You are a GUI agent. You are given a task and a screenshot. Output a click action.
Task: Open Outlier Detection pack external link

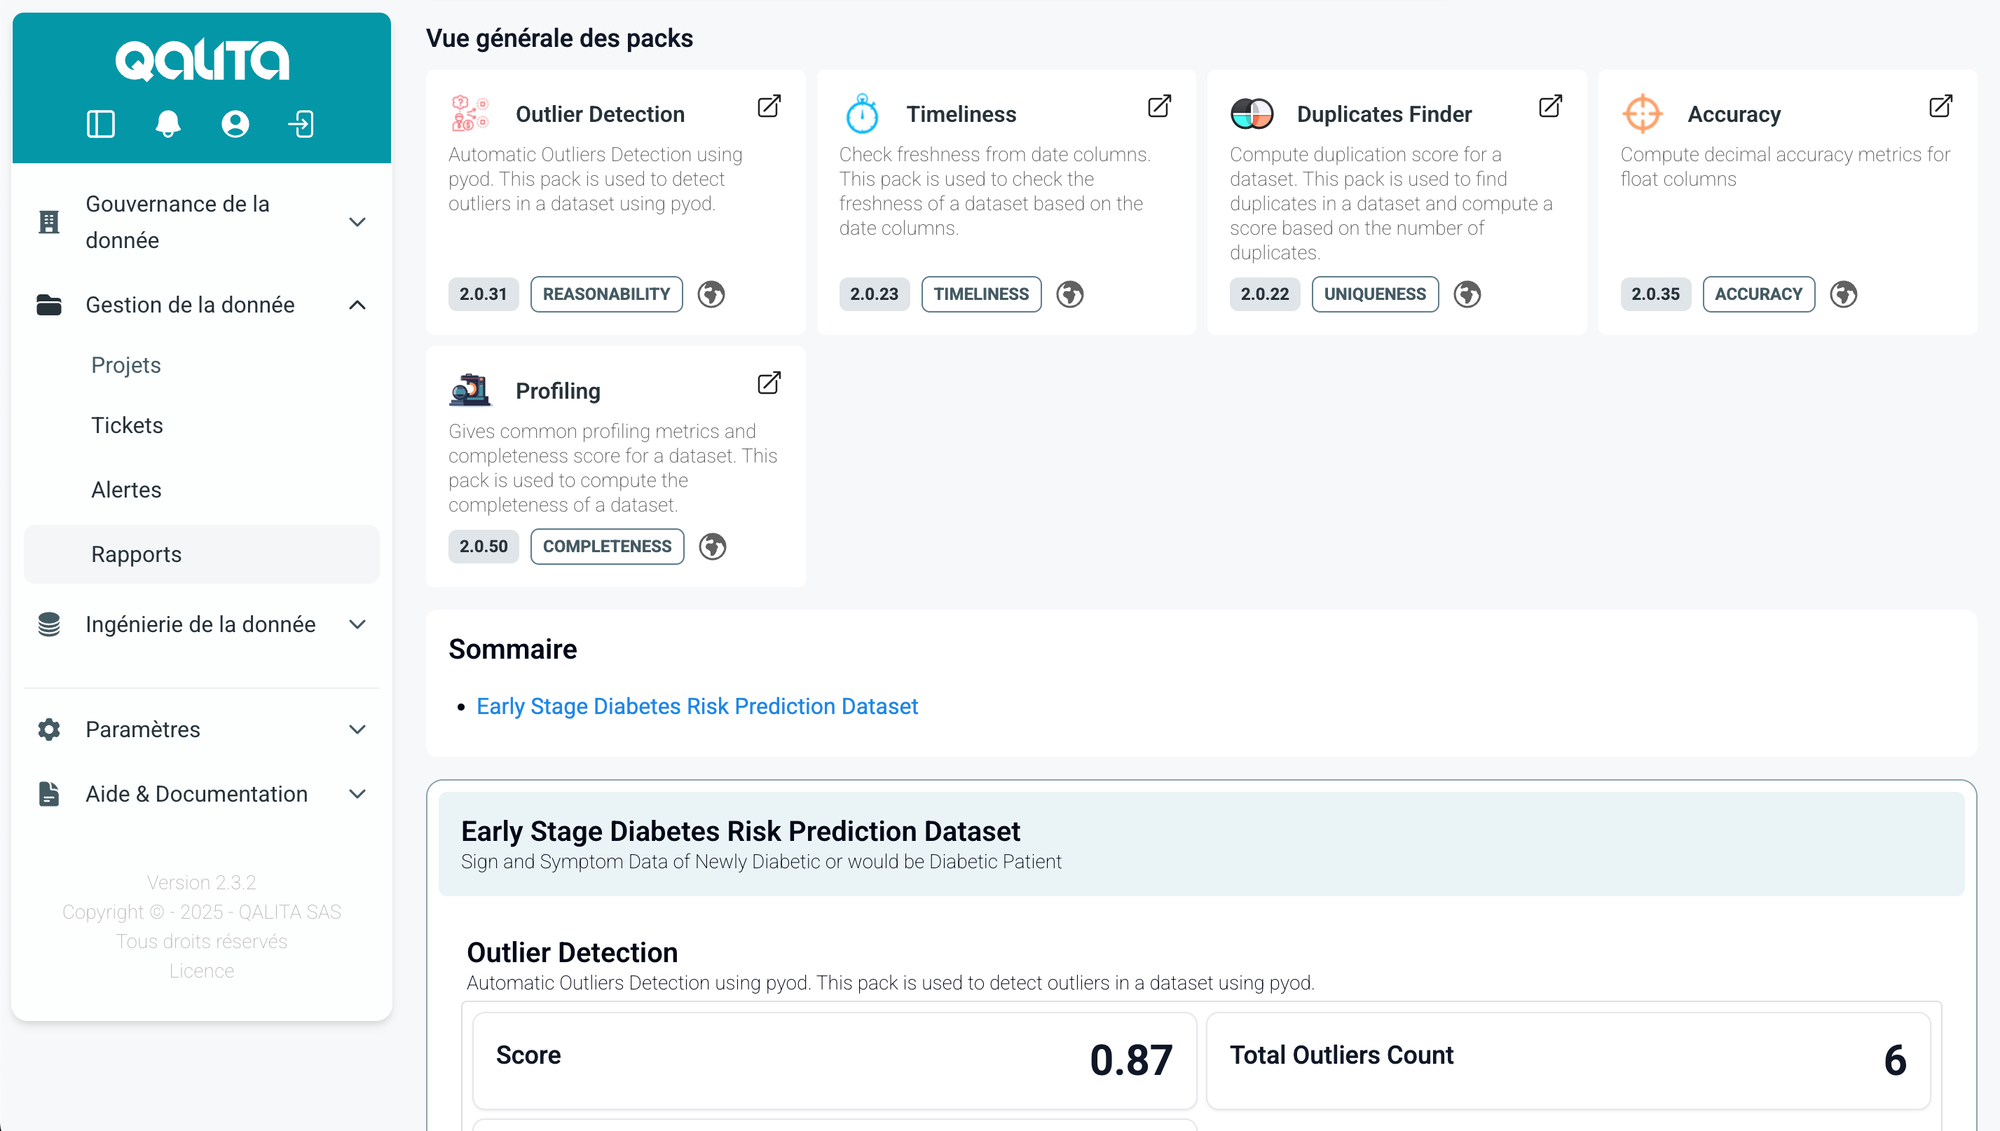[769, 107]
